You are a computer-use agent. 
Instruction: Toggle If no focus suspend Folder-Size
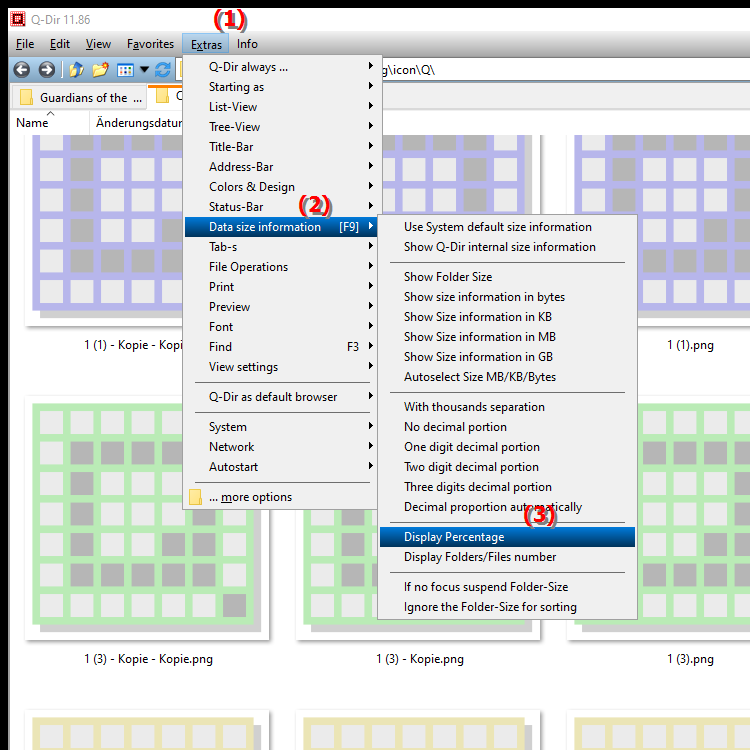(507, 587)
